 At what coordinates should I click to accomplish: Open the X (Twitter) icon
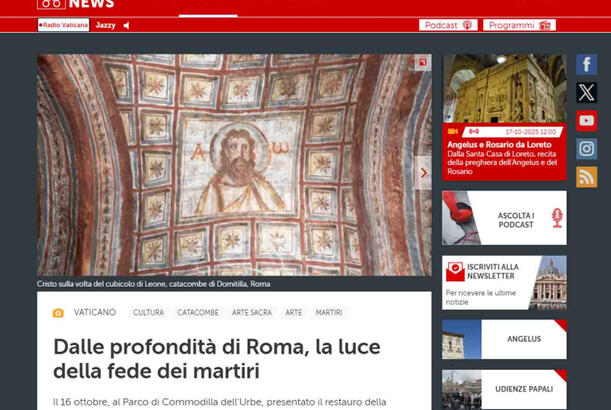click(x=587, y=92)
